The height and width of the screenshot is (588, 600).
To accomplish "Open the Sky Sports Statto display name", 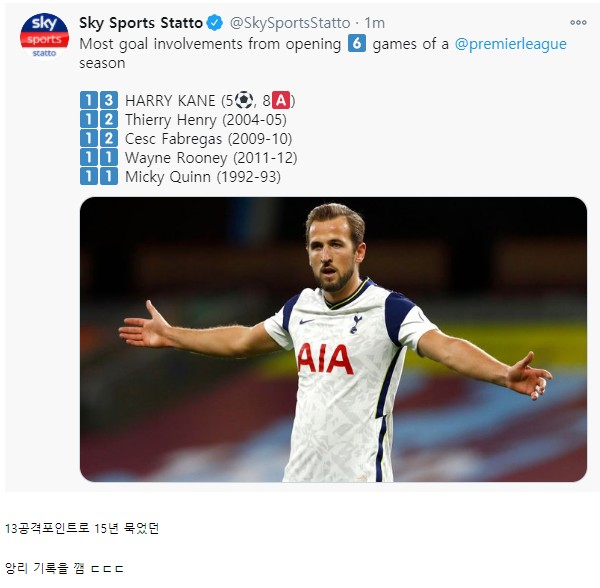I will pos(141,23).
